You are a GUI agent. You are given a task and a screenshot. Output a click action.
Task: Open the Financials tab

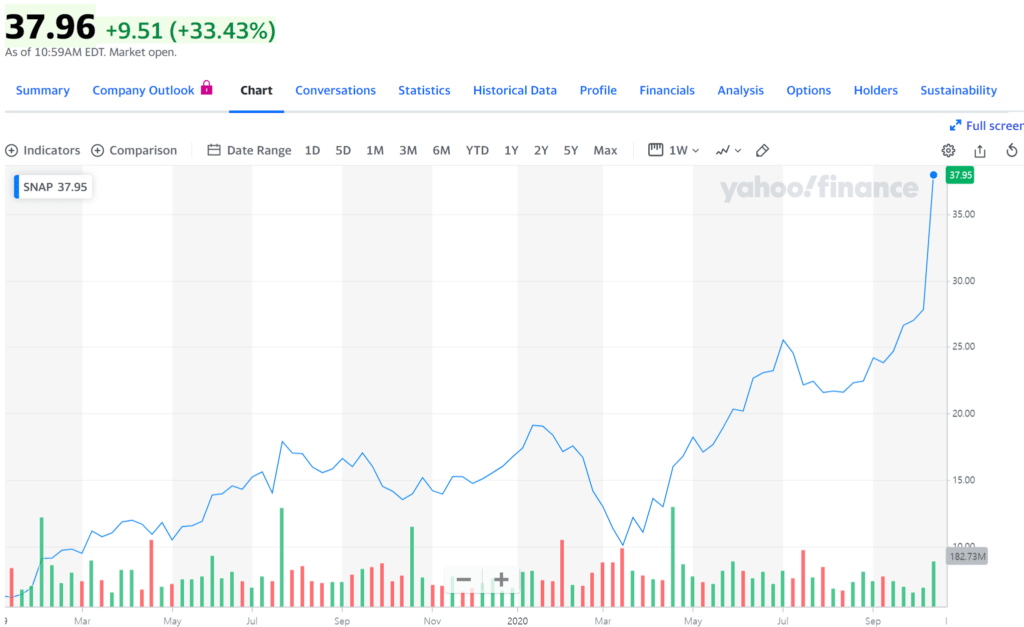667,90
